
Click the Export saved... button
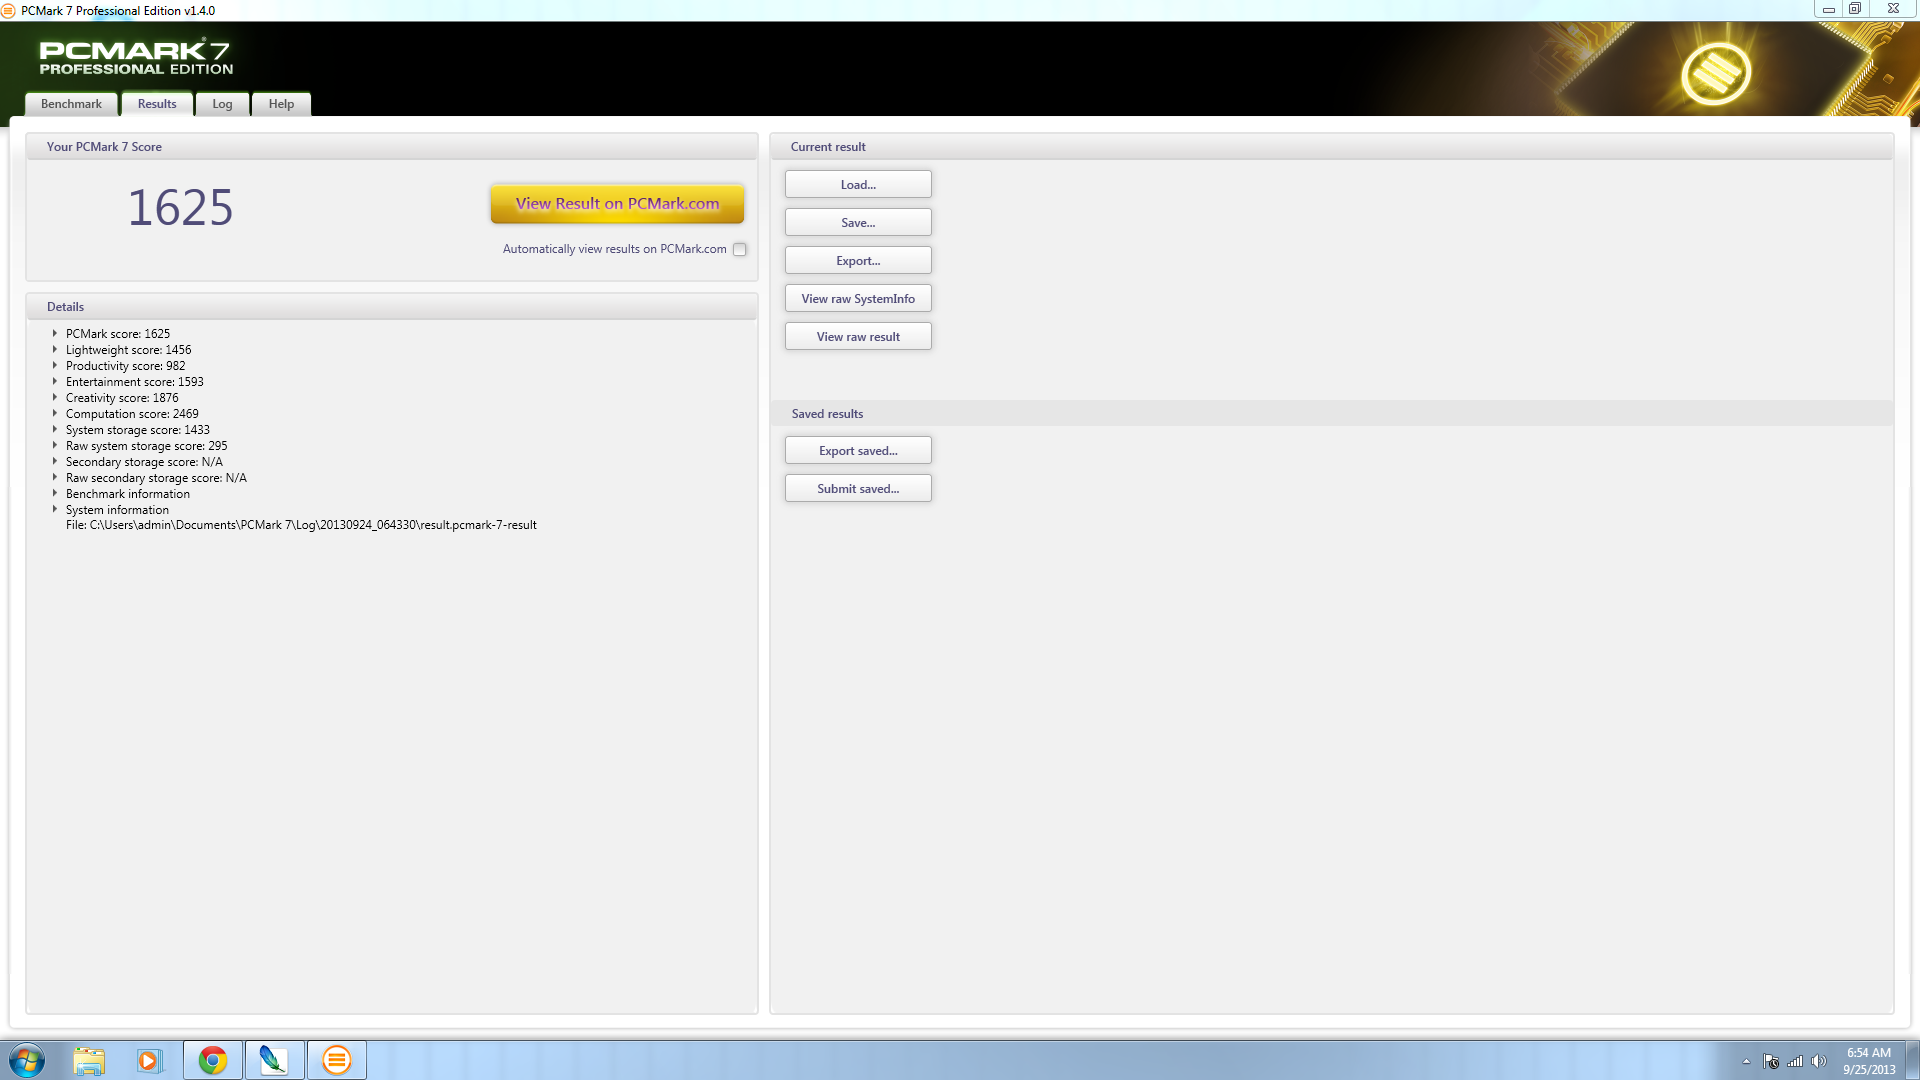(858, 451)
